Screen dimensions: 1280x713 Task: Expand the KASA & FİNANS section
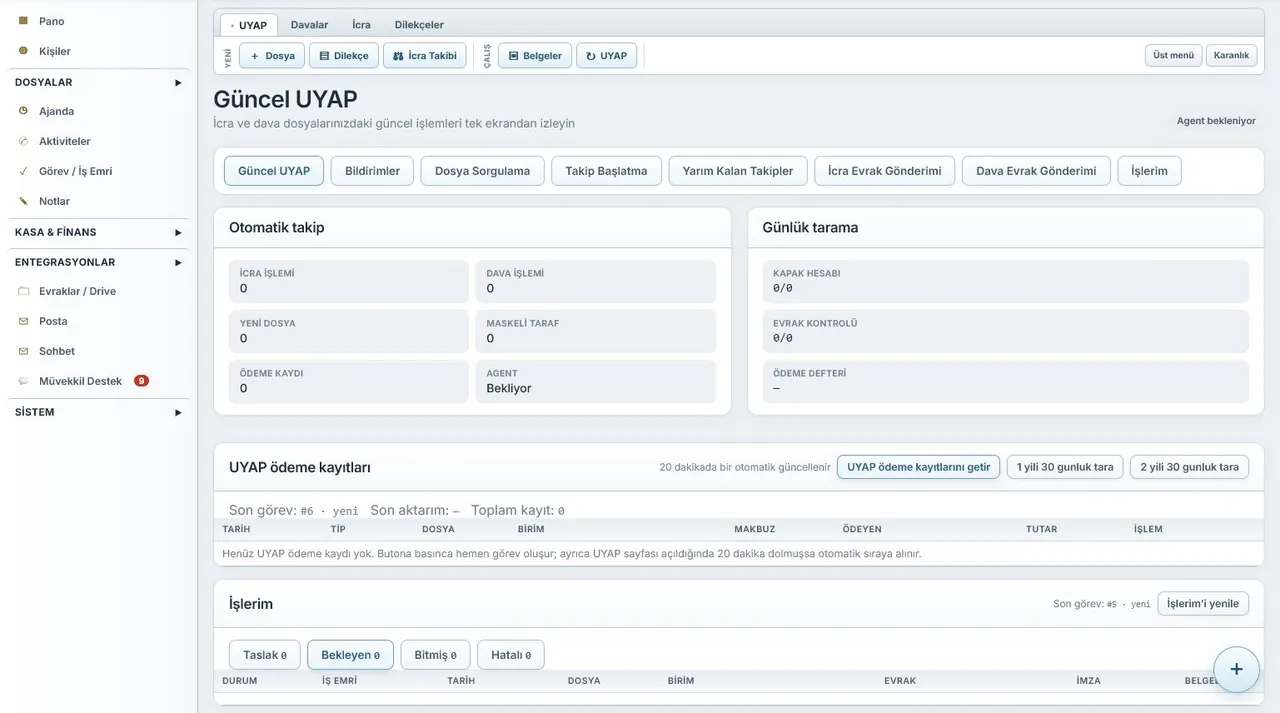98,232
